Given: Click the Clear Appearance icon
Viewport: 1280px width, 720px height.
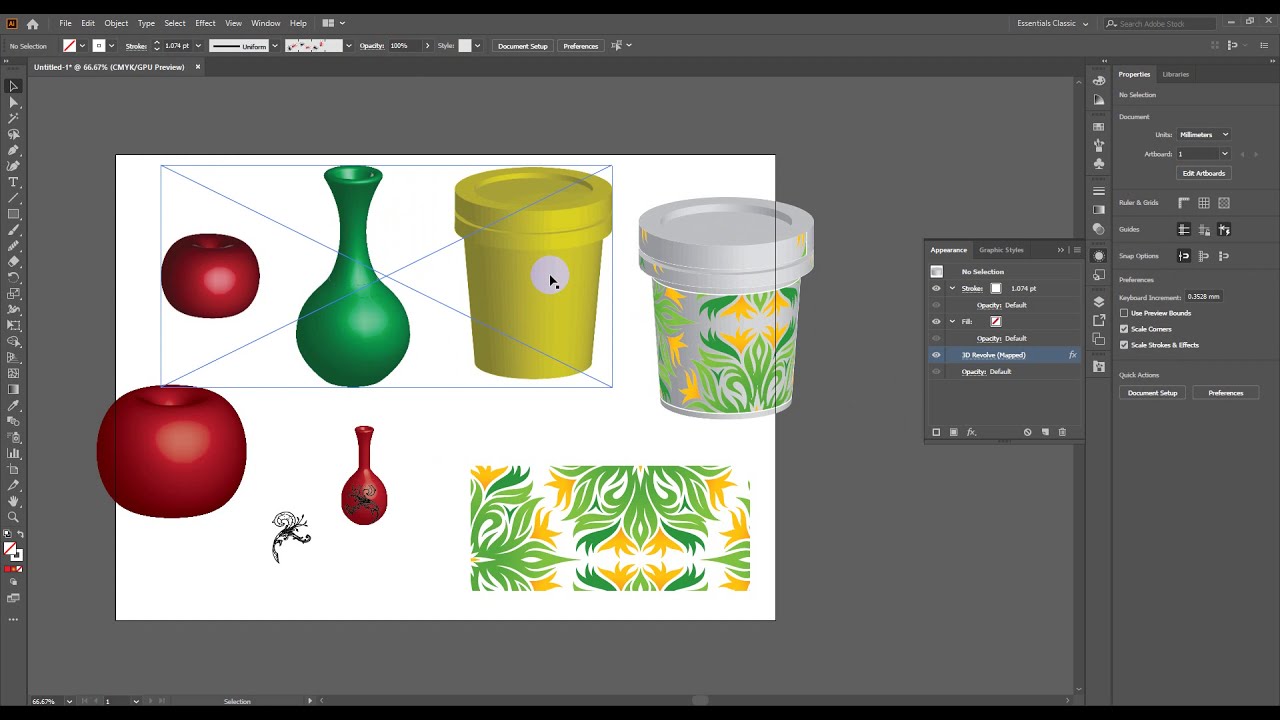Looking at the screenshot, I should click(1027, 432).
